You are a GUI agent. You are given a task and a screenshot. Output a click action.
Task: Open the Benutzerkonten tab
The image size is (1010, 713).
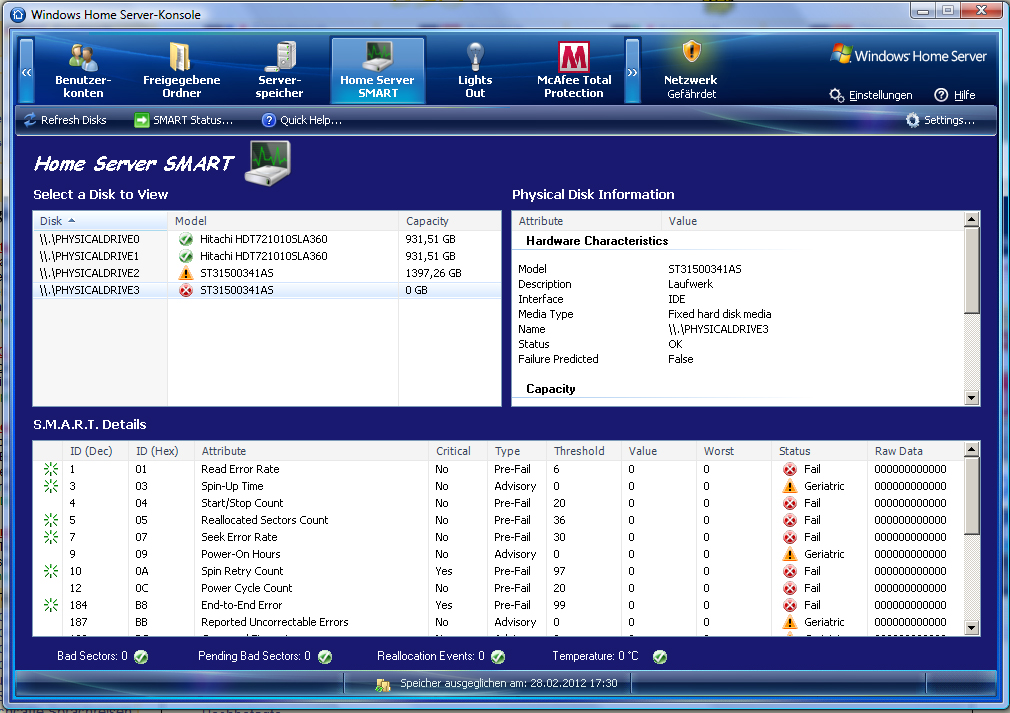[83, 70]
